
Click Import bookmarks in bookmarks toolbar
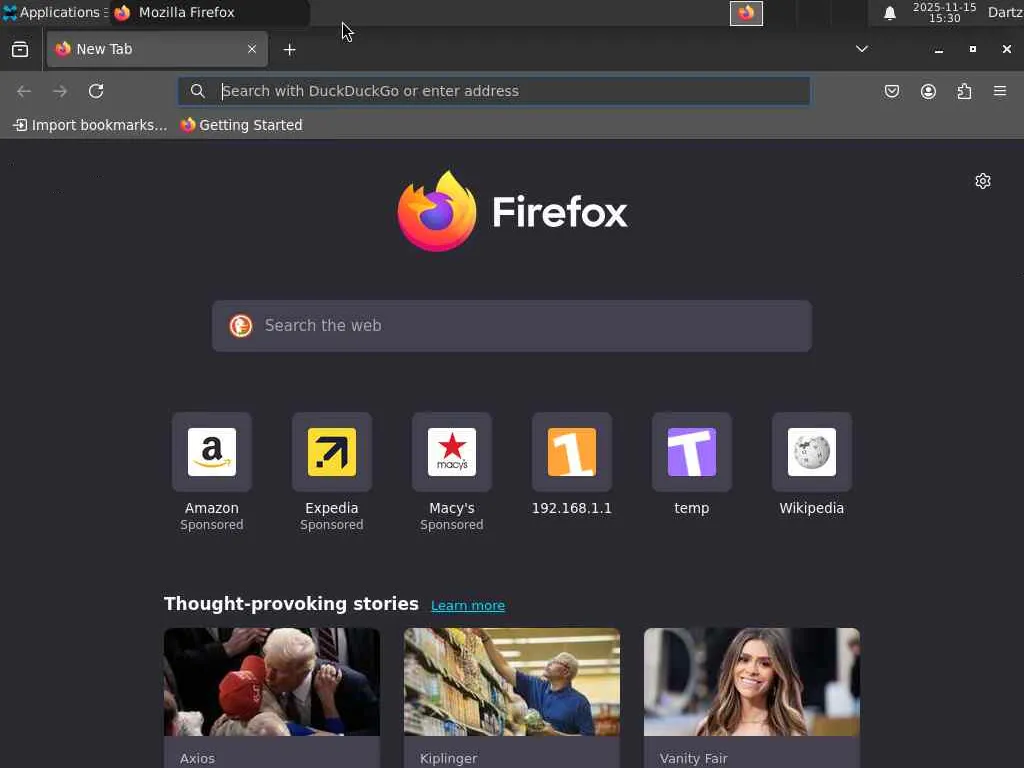[90, 125]
